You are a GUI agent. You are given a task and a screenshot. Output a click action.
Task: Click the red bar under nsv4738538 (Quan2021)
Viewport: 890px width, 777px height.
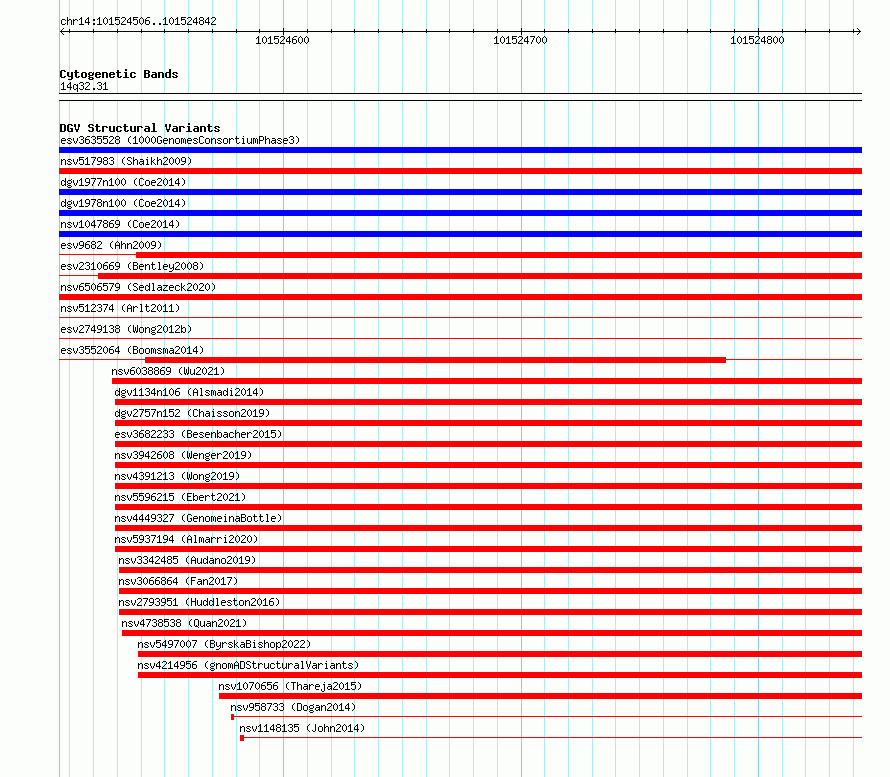pyautogui.click(x=492, y=633)
